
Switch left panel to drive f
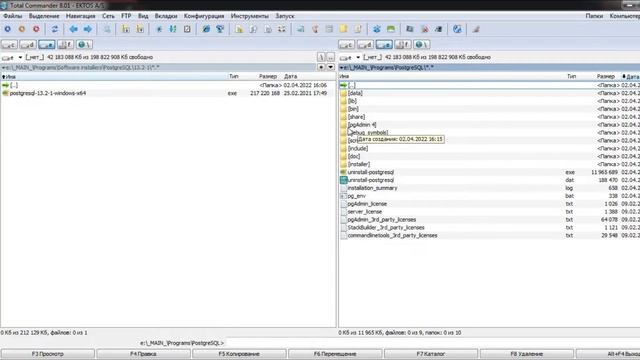pos(65,44)
